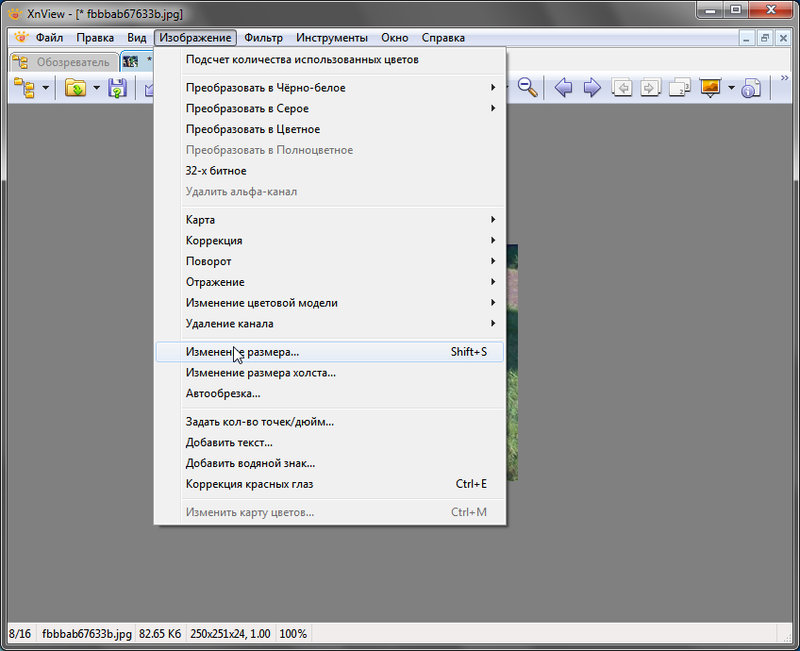Screen dimensions: 800x651
Task: Minimize the inner document window
Action: [747, 38]
